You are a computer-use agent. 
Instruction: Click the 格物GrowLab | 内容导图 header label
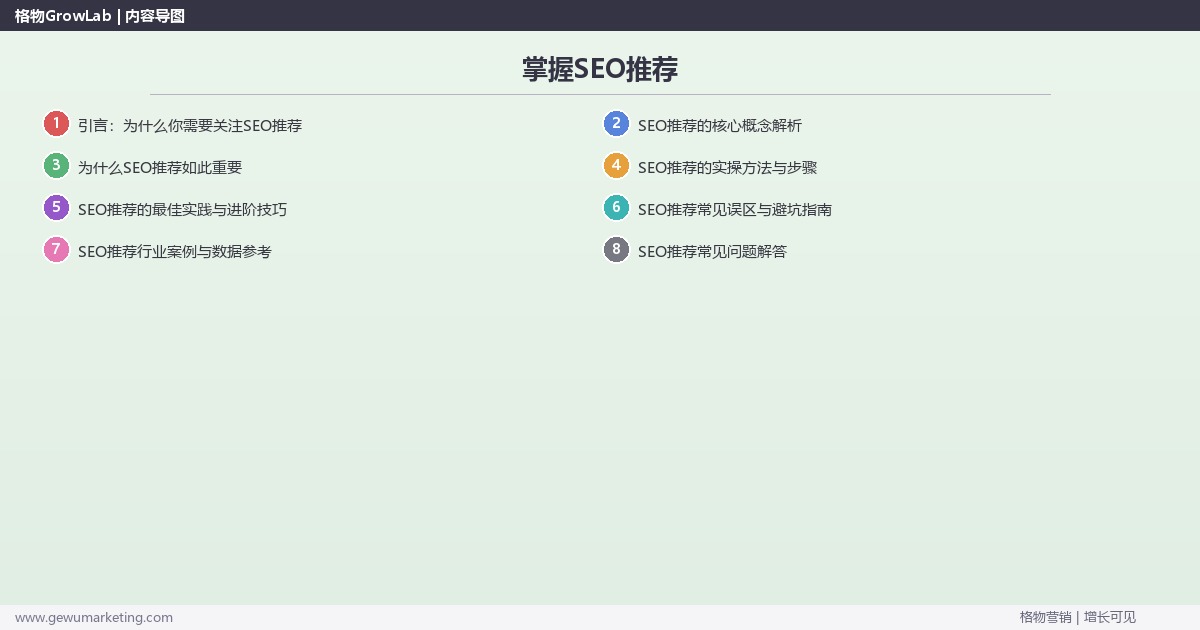click(100, 15)
